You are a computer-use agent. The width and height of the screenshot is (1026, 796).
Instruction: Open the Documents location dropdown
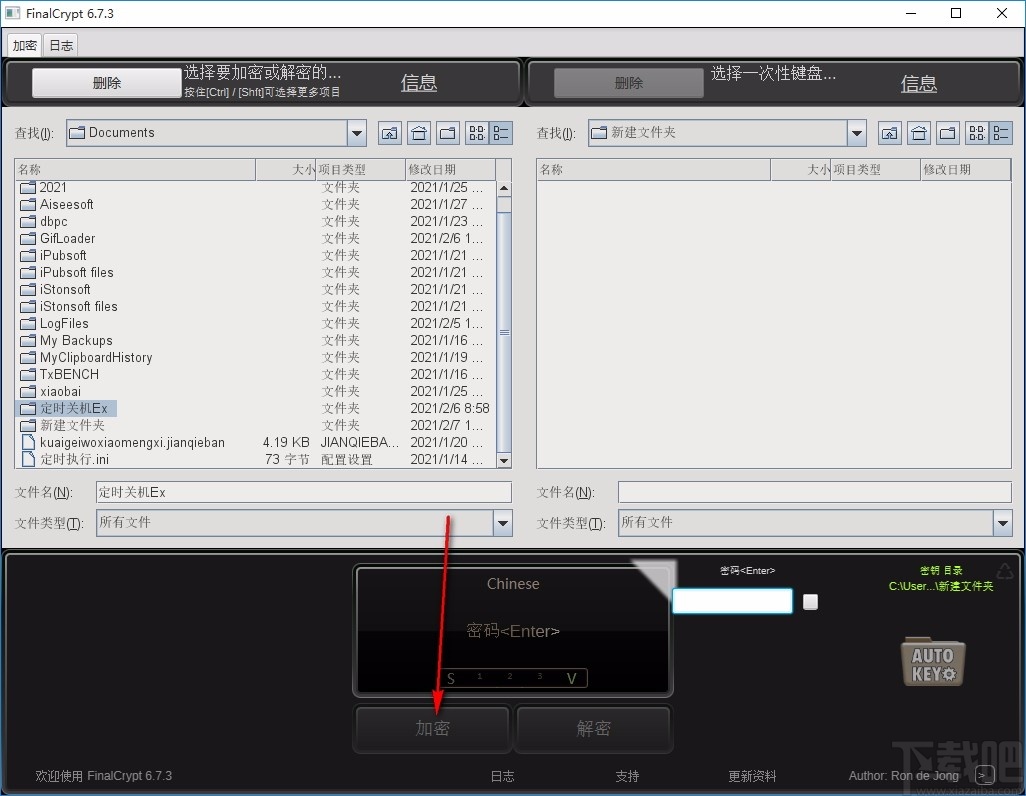pyautogui.click(x=356, y=132)
